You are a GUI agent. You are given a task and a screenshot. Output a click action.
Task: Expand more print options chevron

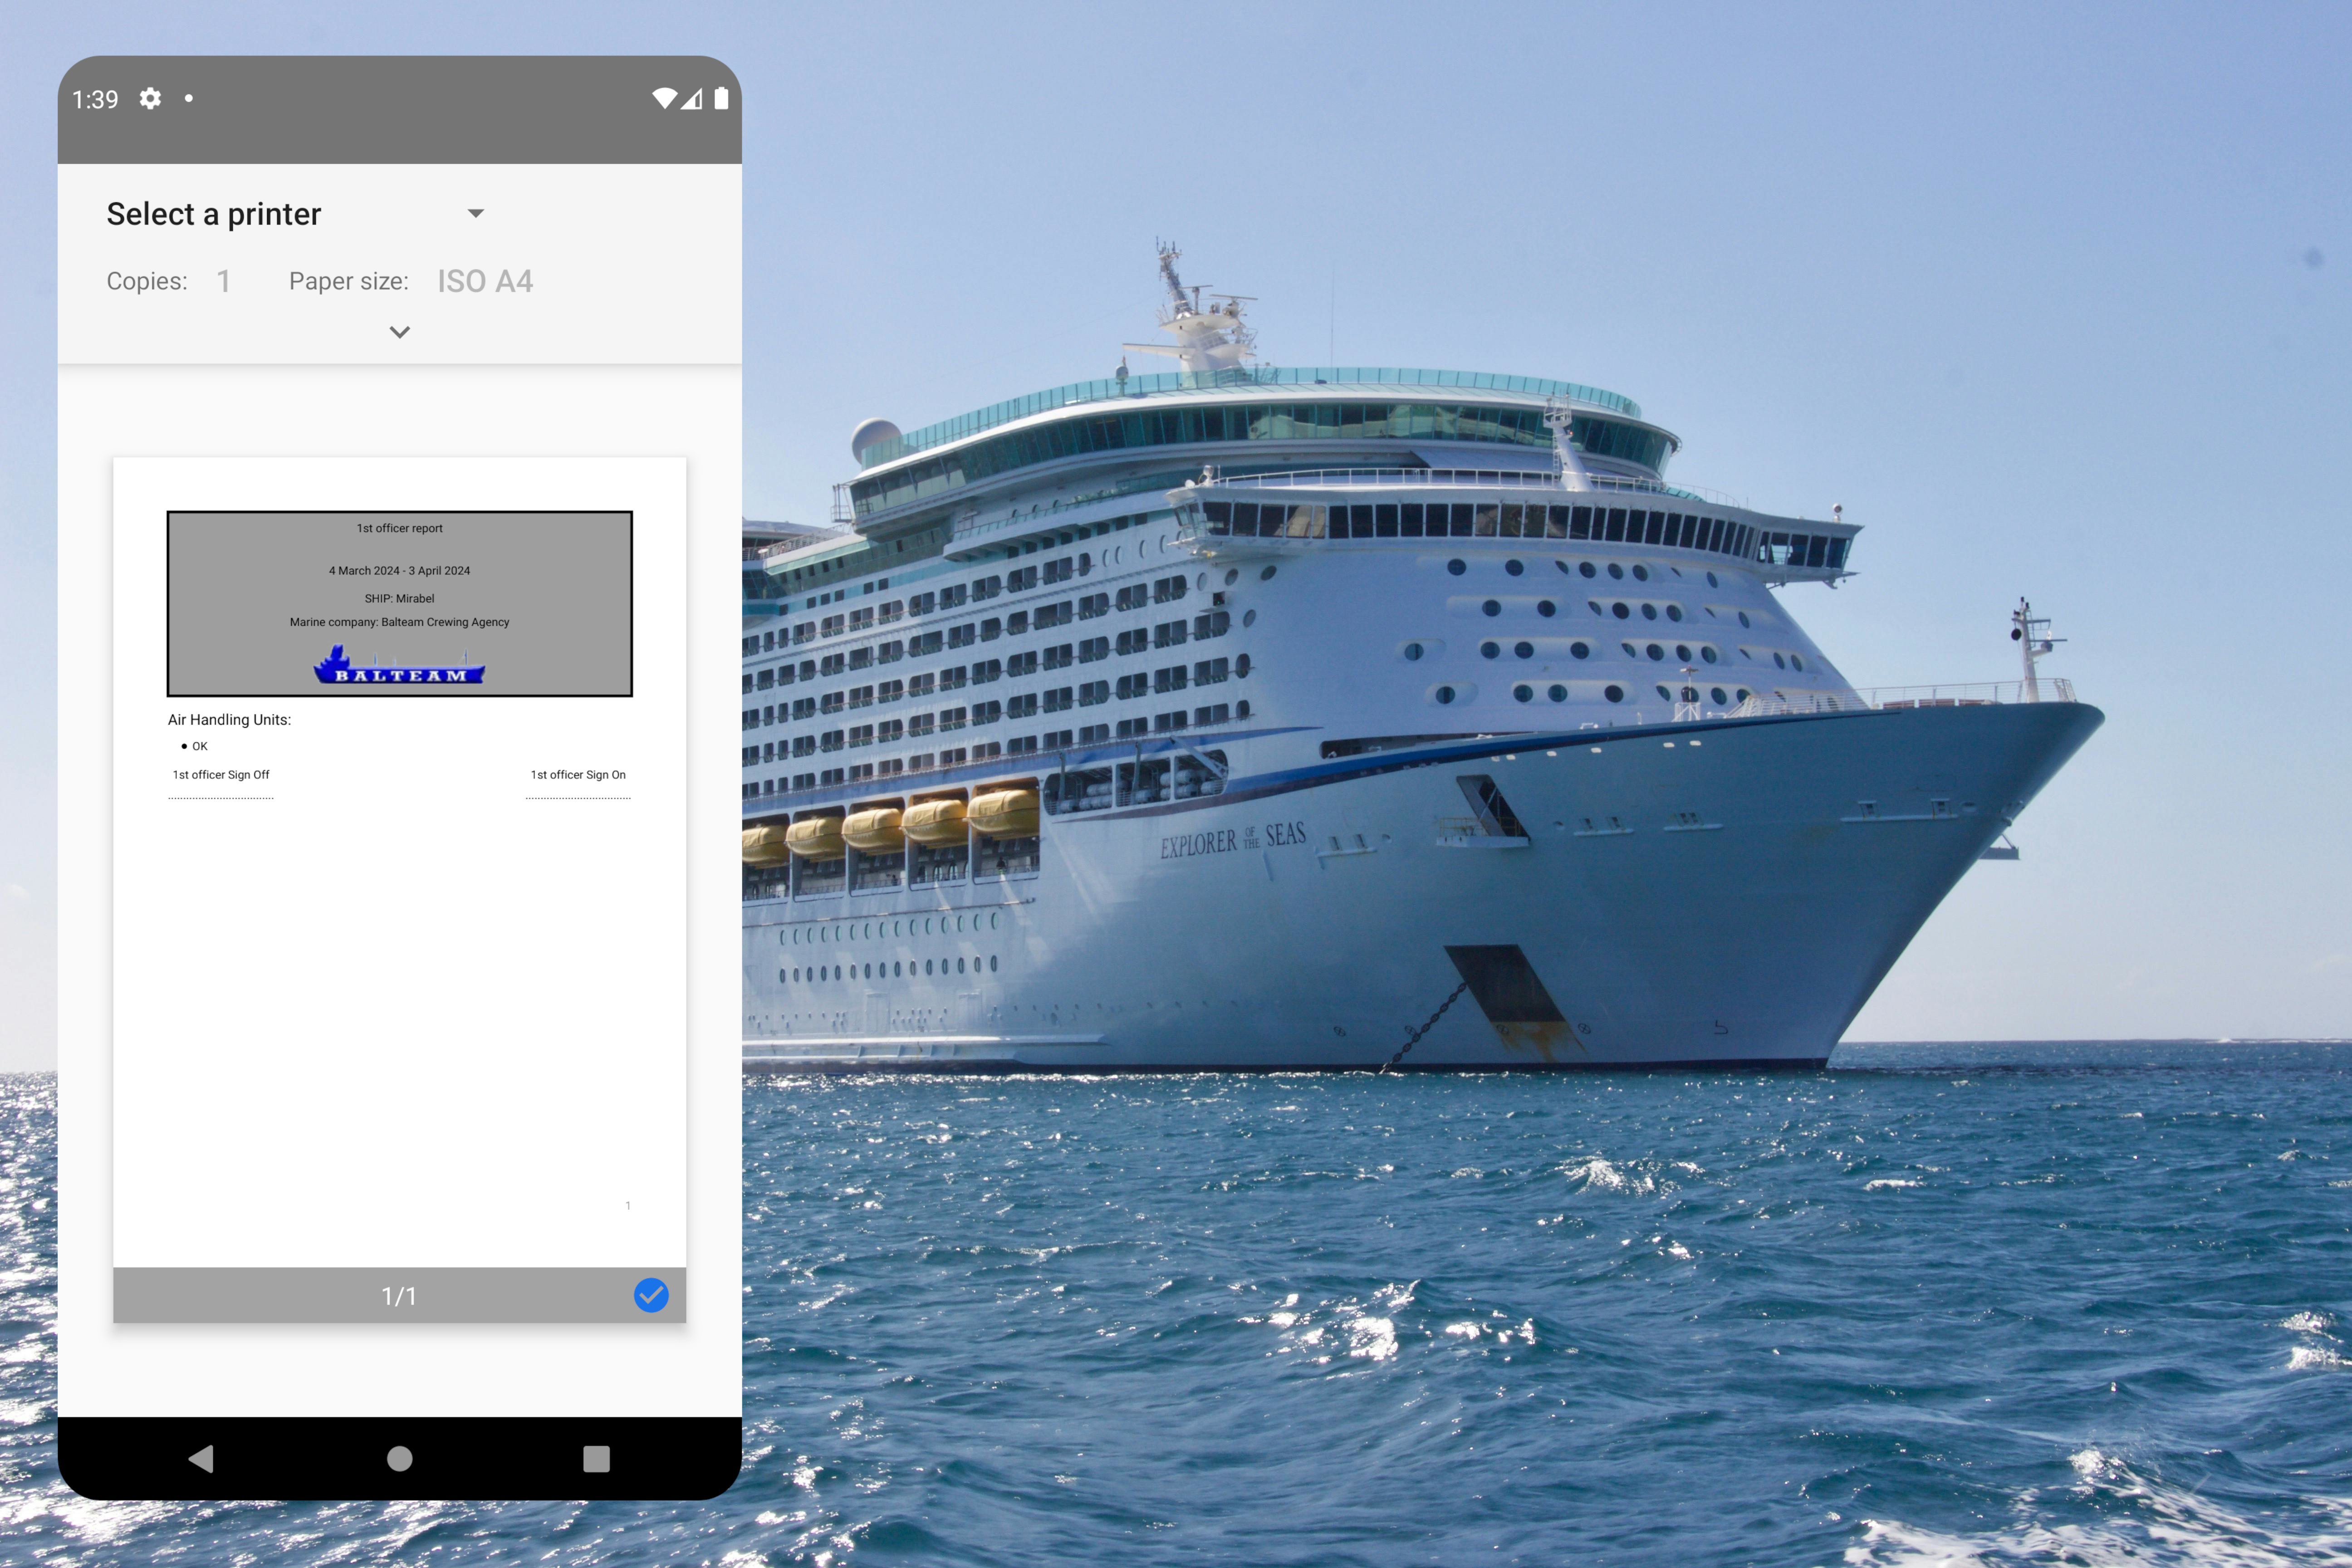[400, 332]
